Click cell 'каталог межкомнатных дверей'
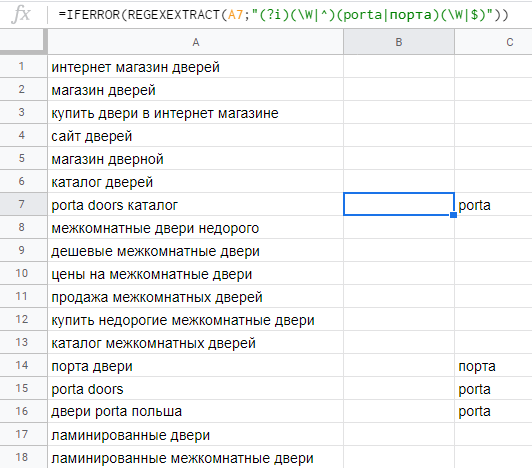Viewport: 532px width, 468px height. pyautogui.click(x=195, y=342)
